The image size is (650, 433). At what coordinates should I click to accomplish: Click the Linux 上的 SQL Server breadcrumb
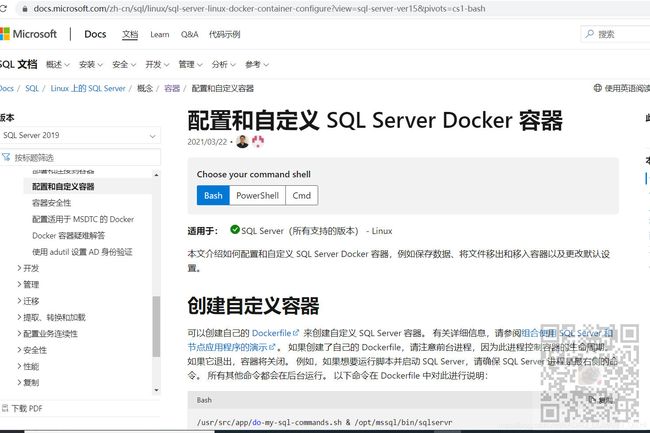point(88,88)
